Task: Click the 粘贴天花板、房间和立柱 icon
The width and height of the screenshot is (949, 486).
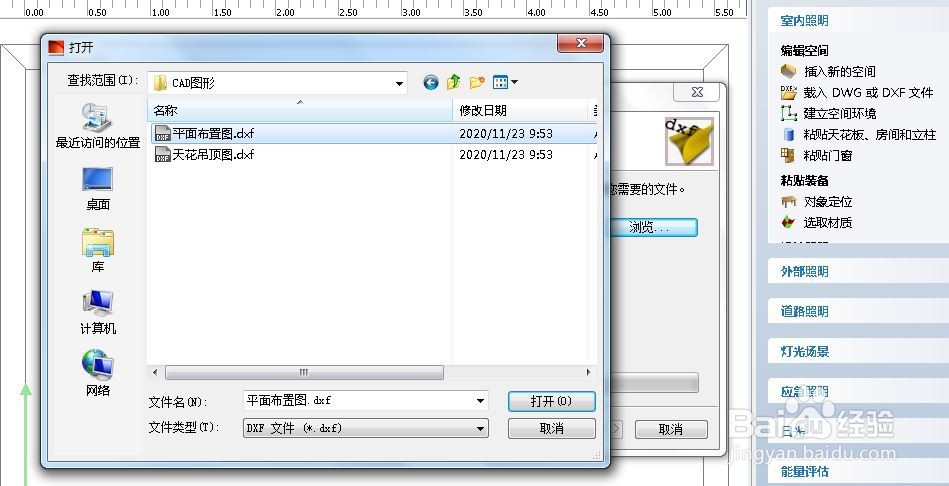Action: [788, 134]
